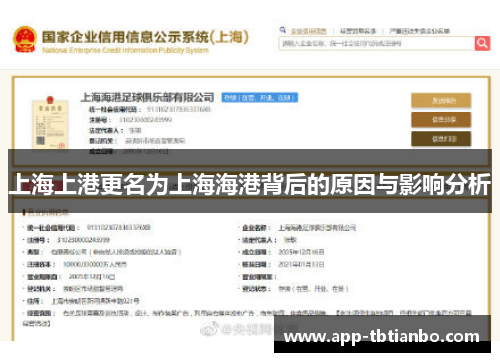Select the 住所 address value

click(x=95, y=301)
